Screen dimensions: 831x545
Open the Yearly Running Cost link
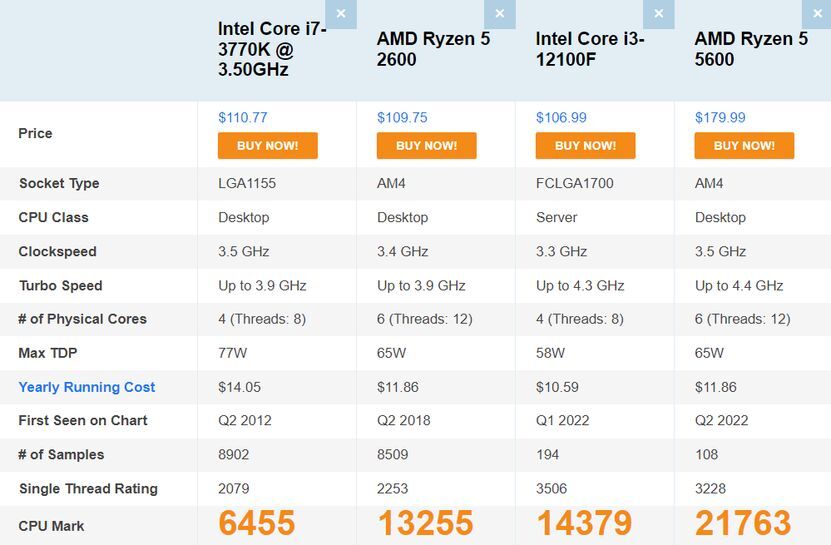tap(87, 387)
